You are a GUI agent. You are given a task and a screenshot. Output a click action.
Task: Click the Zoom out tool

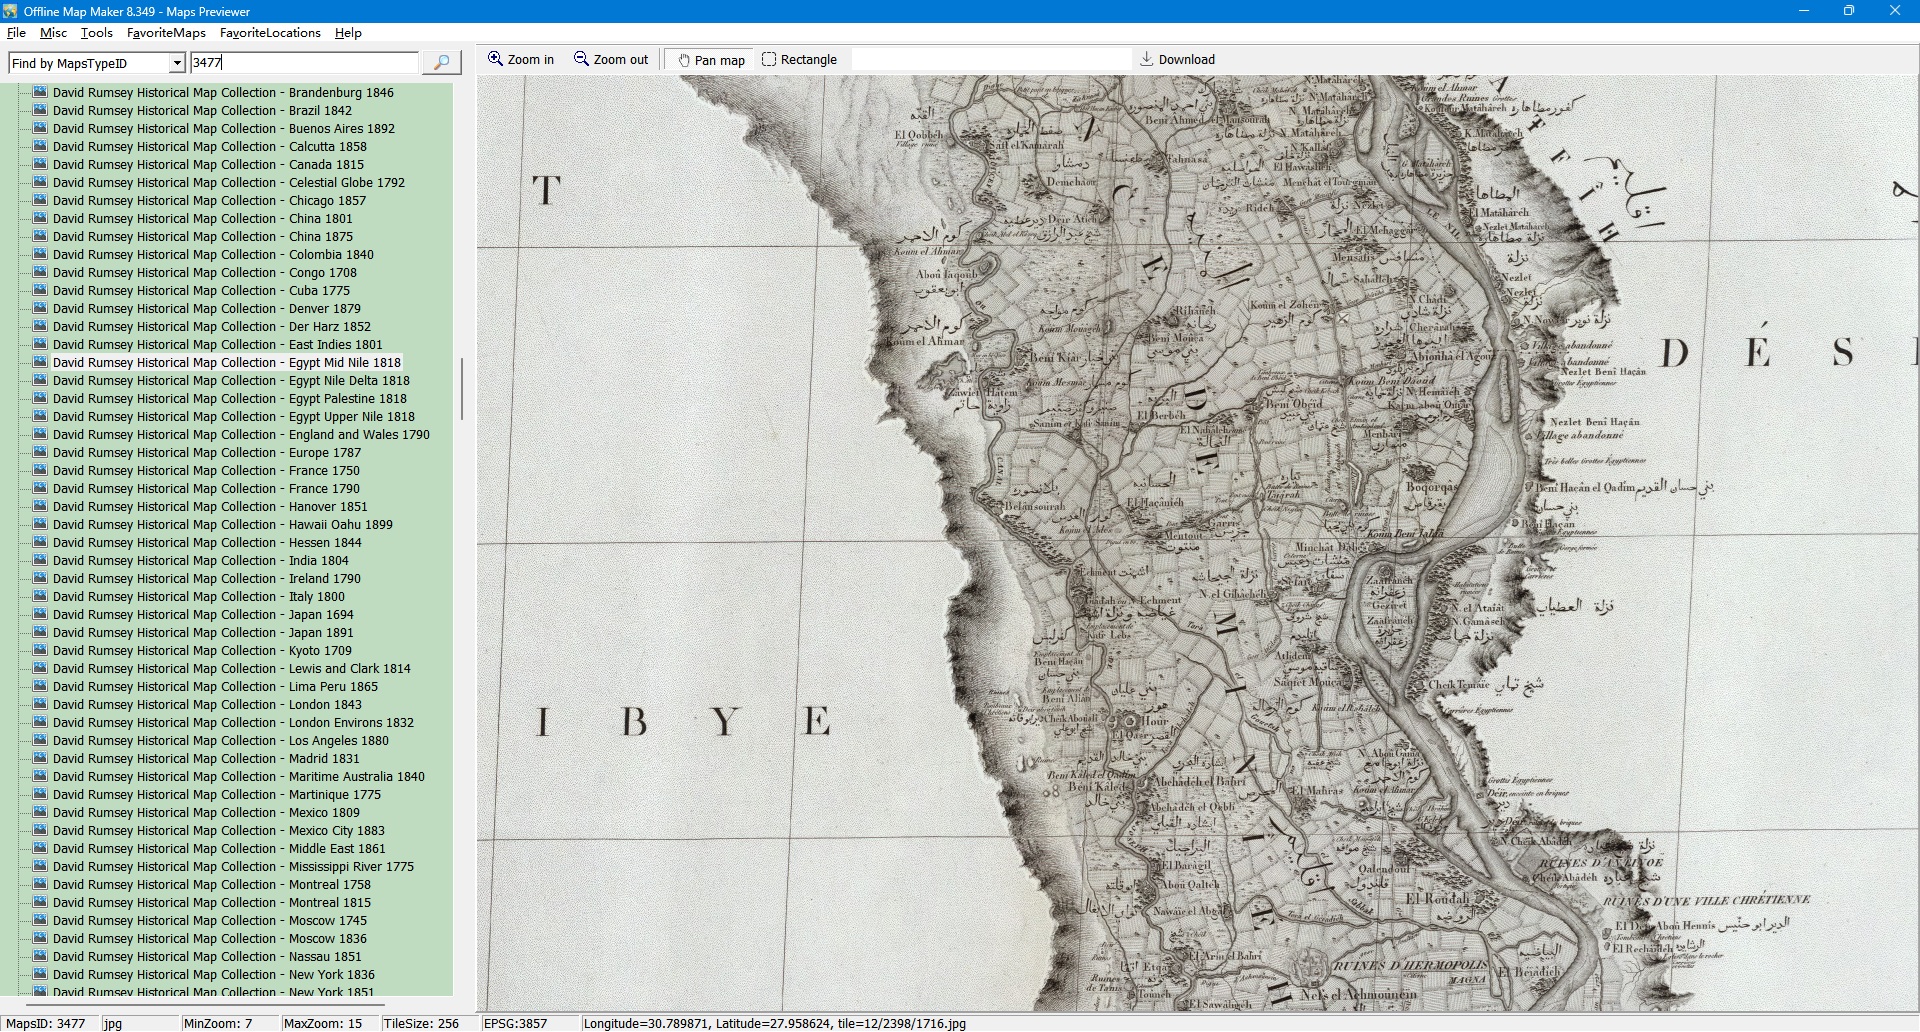611,60
